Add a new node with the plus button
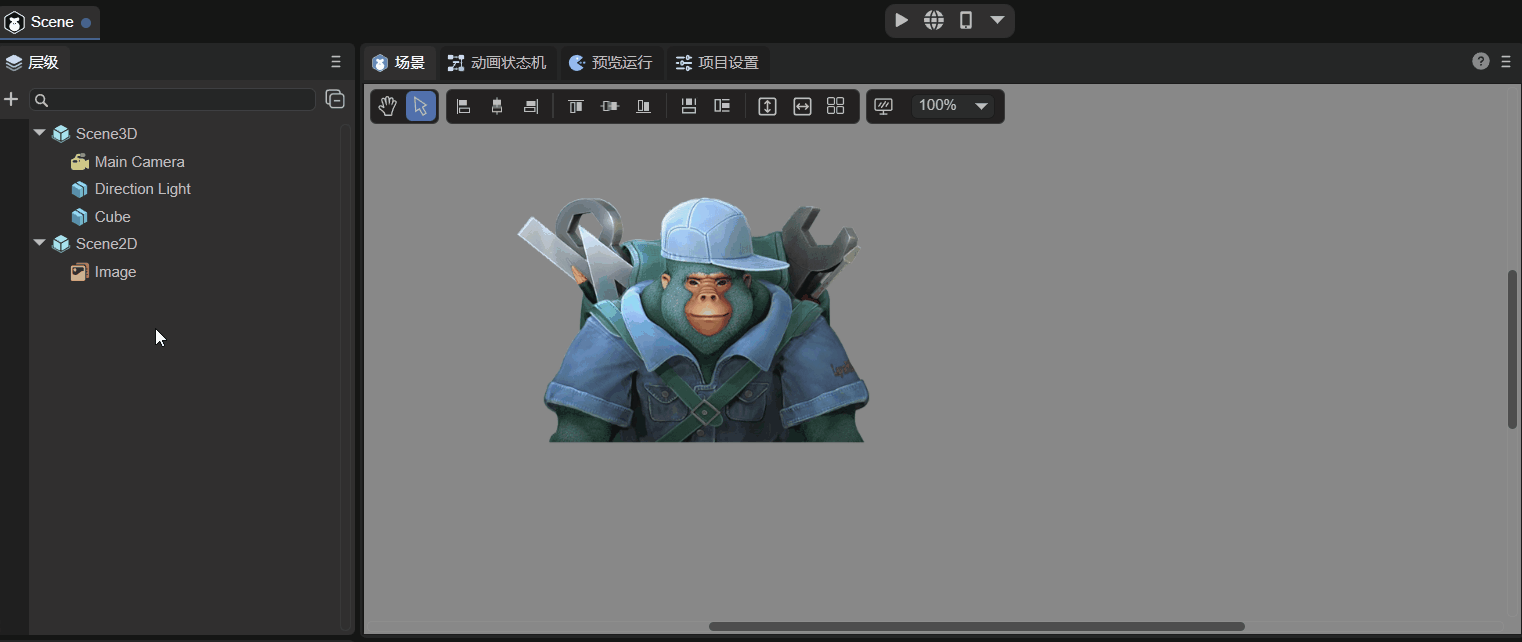1522x642 pixels. (12, 99)
